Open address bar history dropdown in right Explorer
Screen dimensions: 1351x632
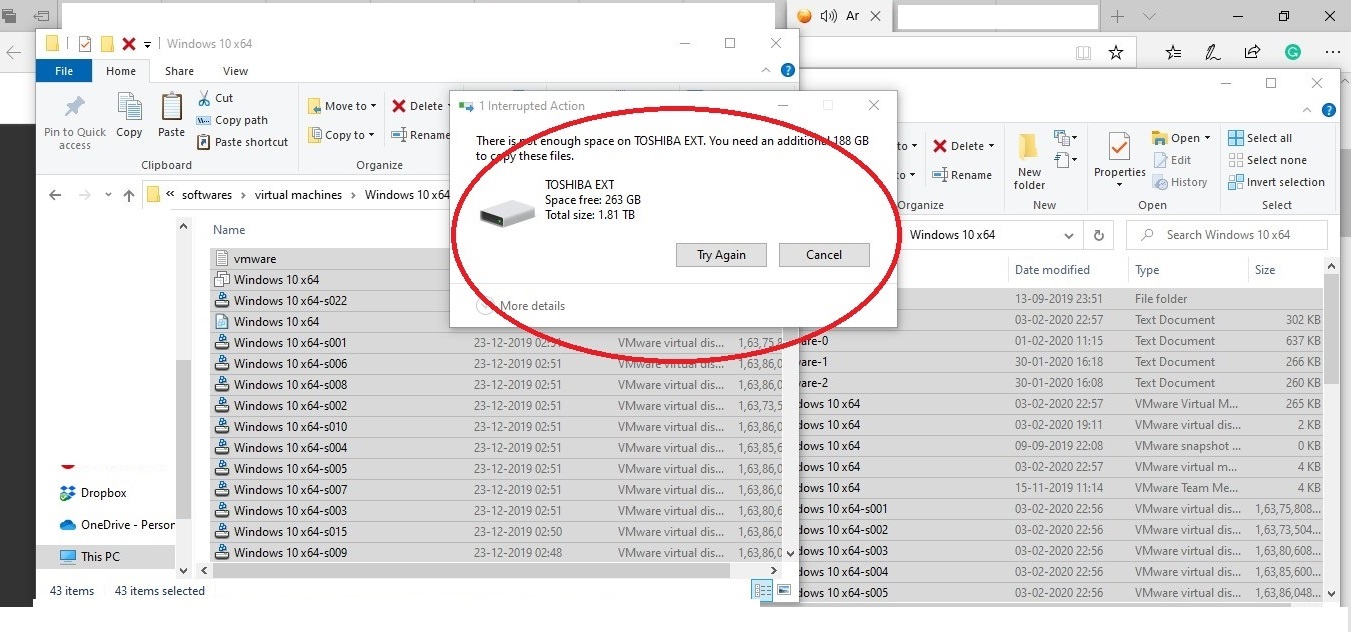click(x=1070, y=235)
